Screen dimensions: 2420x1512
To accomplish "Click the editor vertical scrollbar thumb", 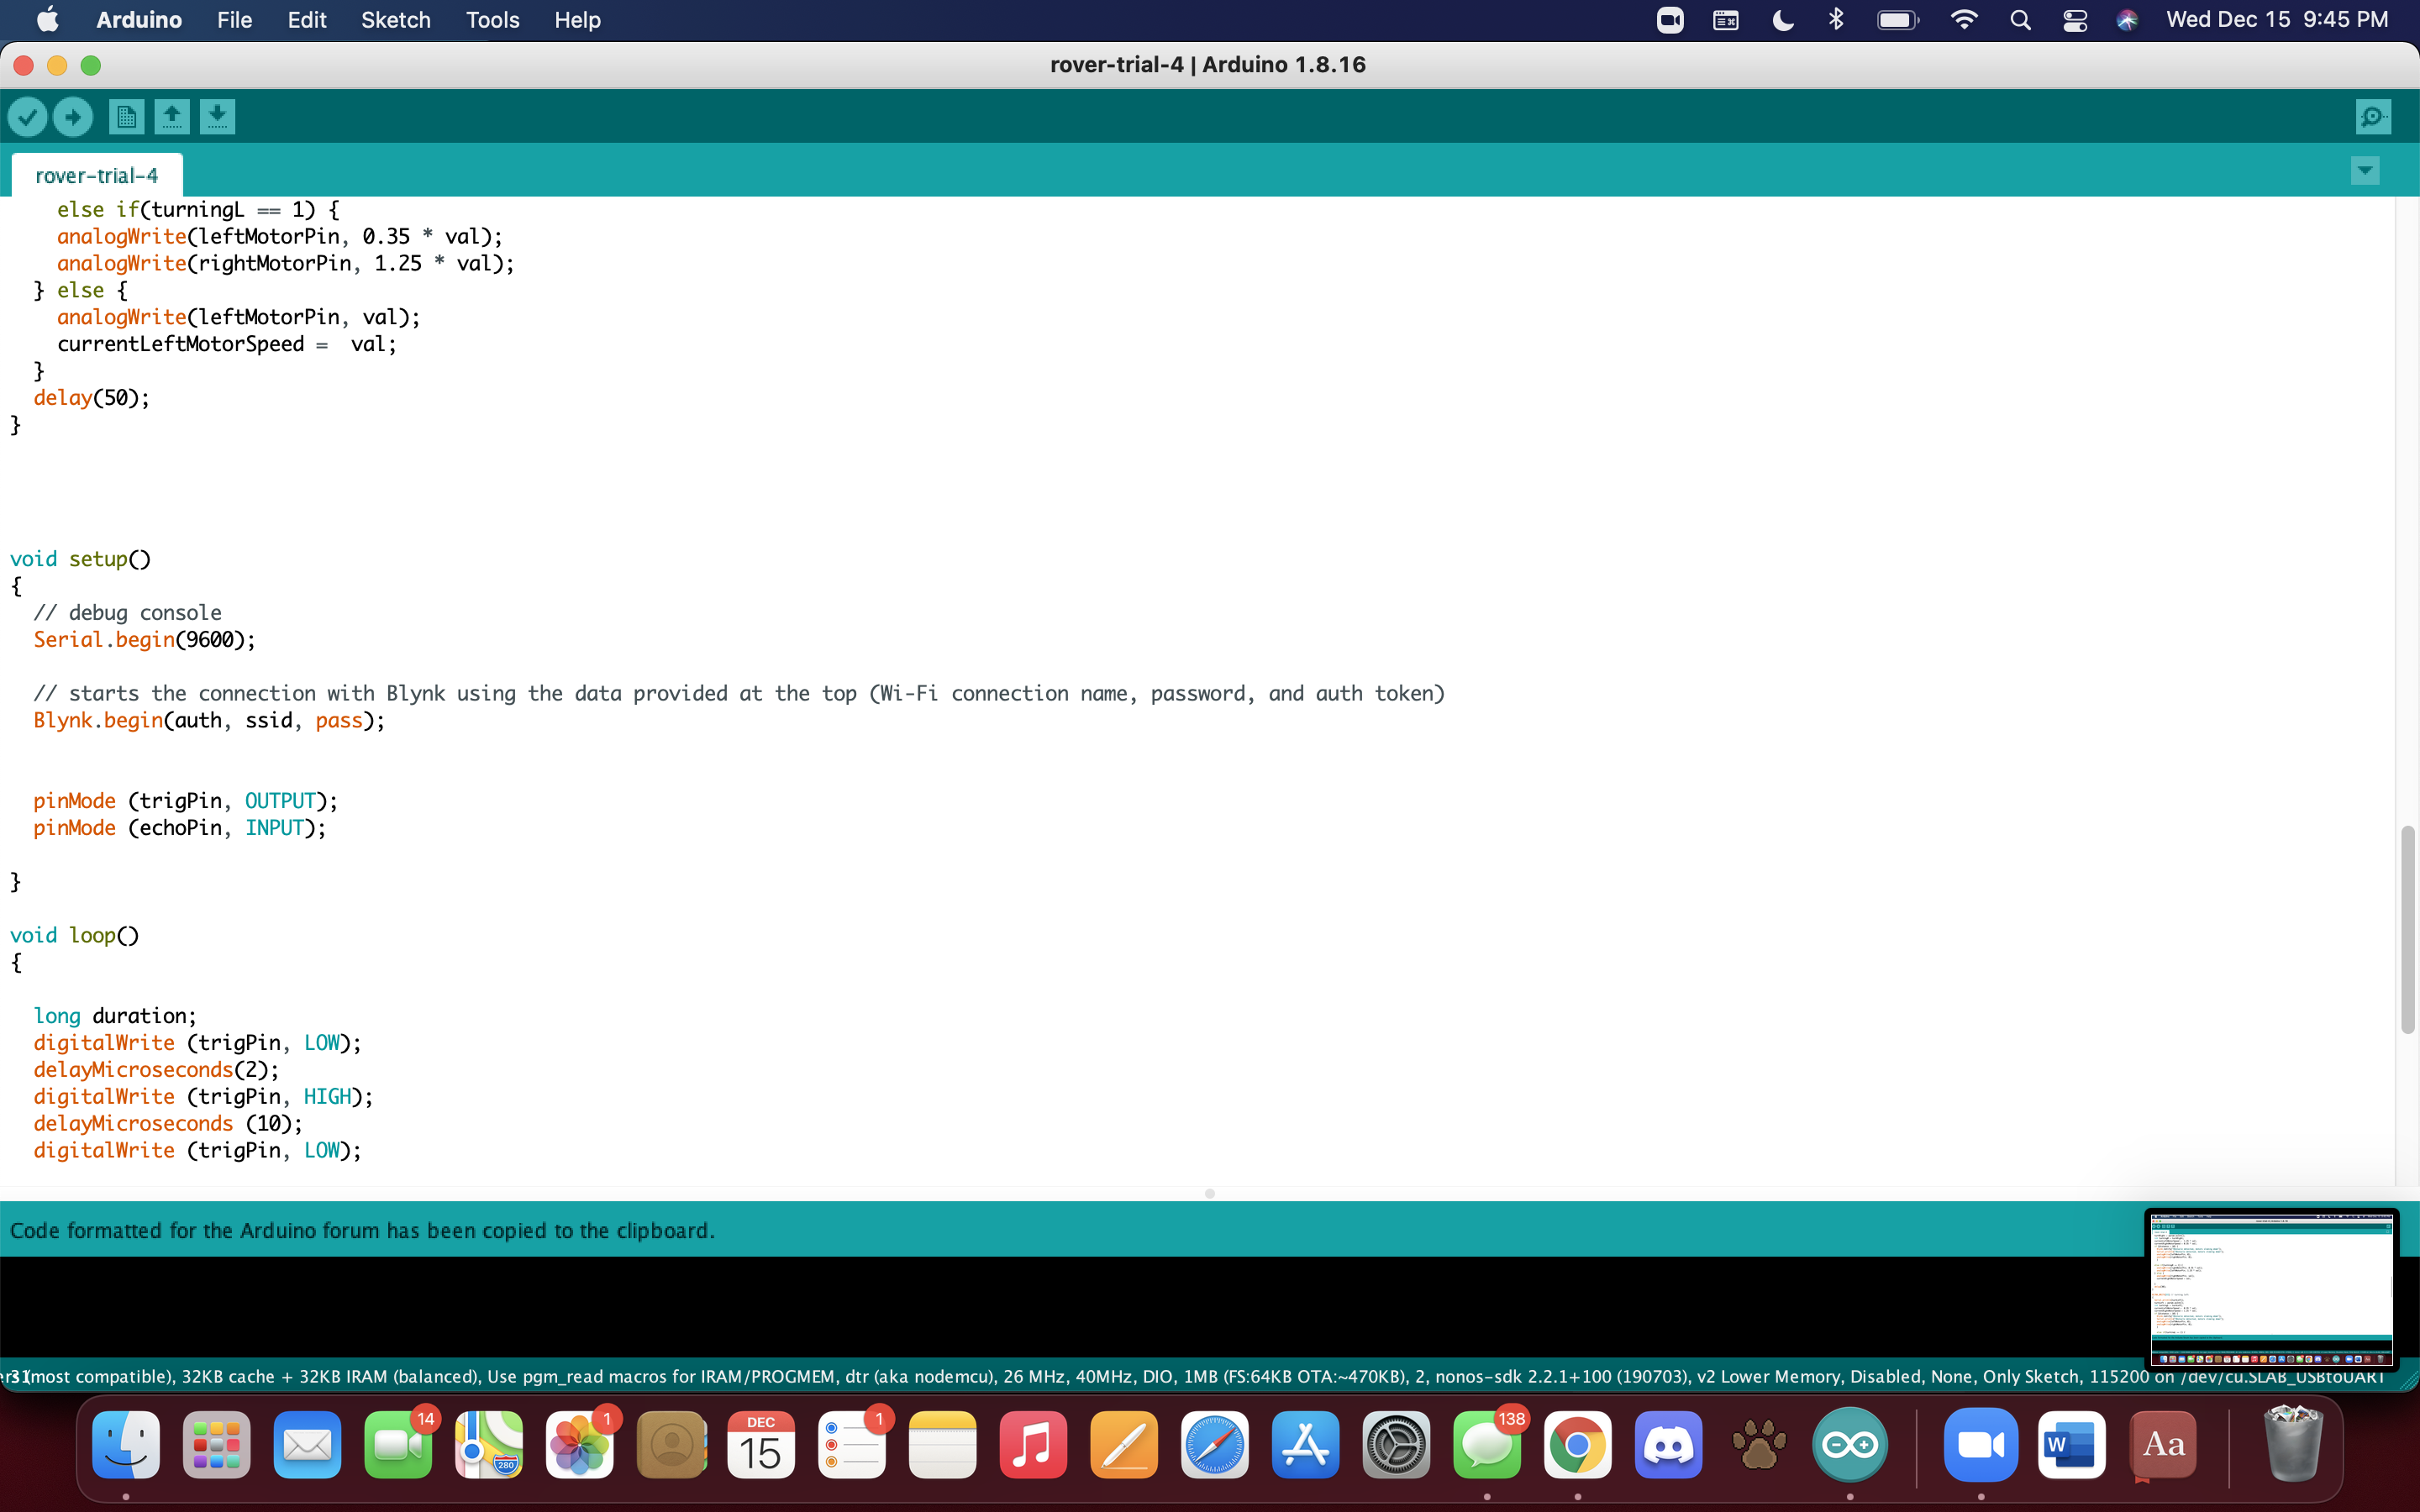I will [x=2407, y=930].
